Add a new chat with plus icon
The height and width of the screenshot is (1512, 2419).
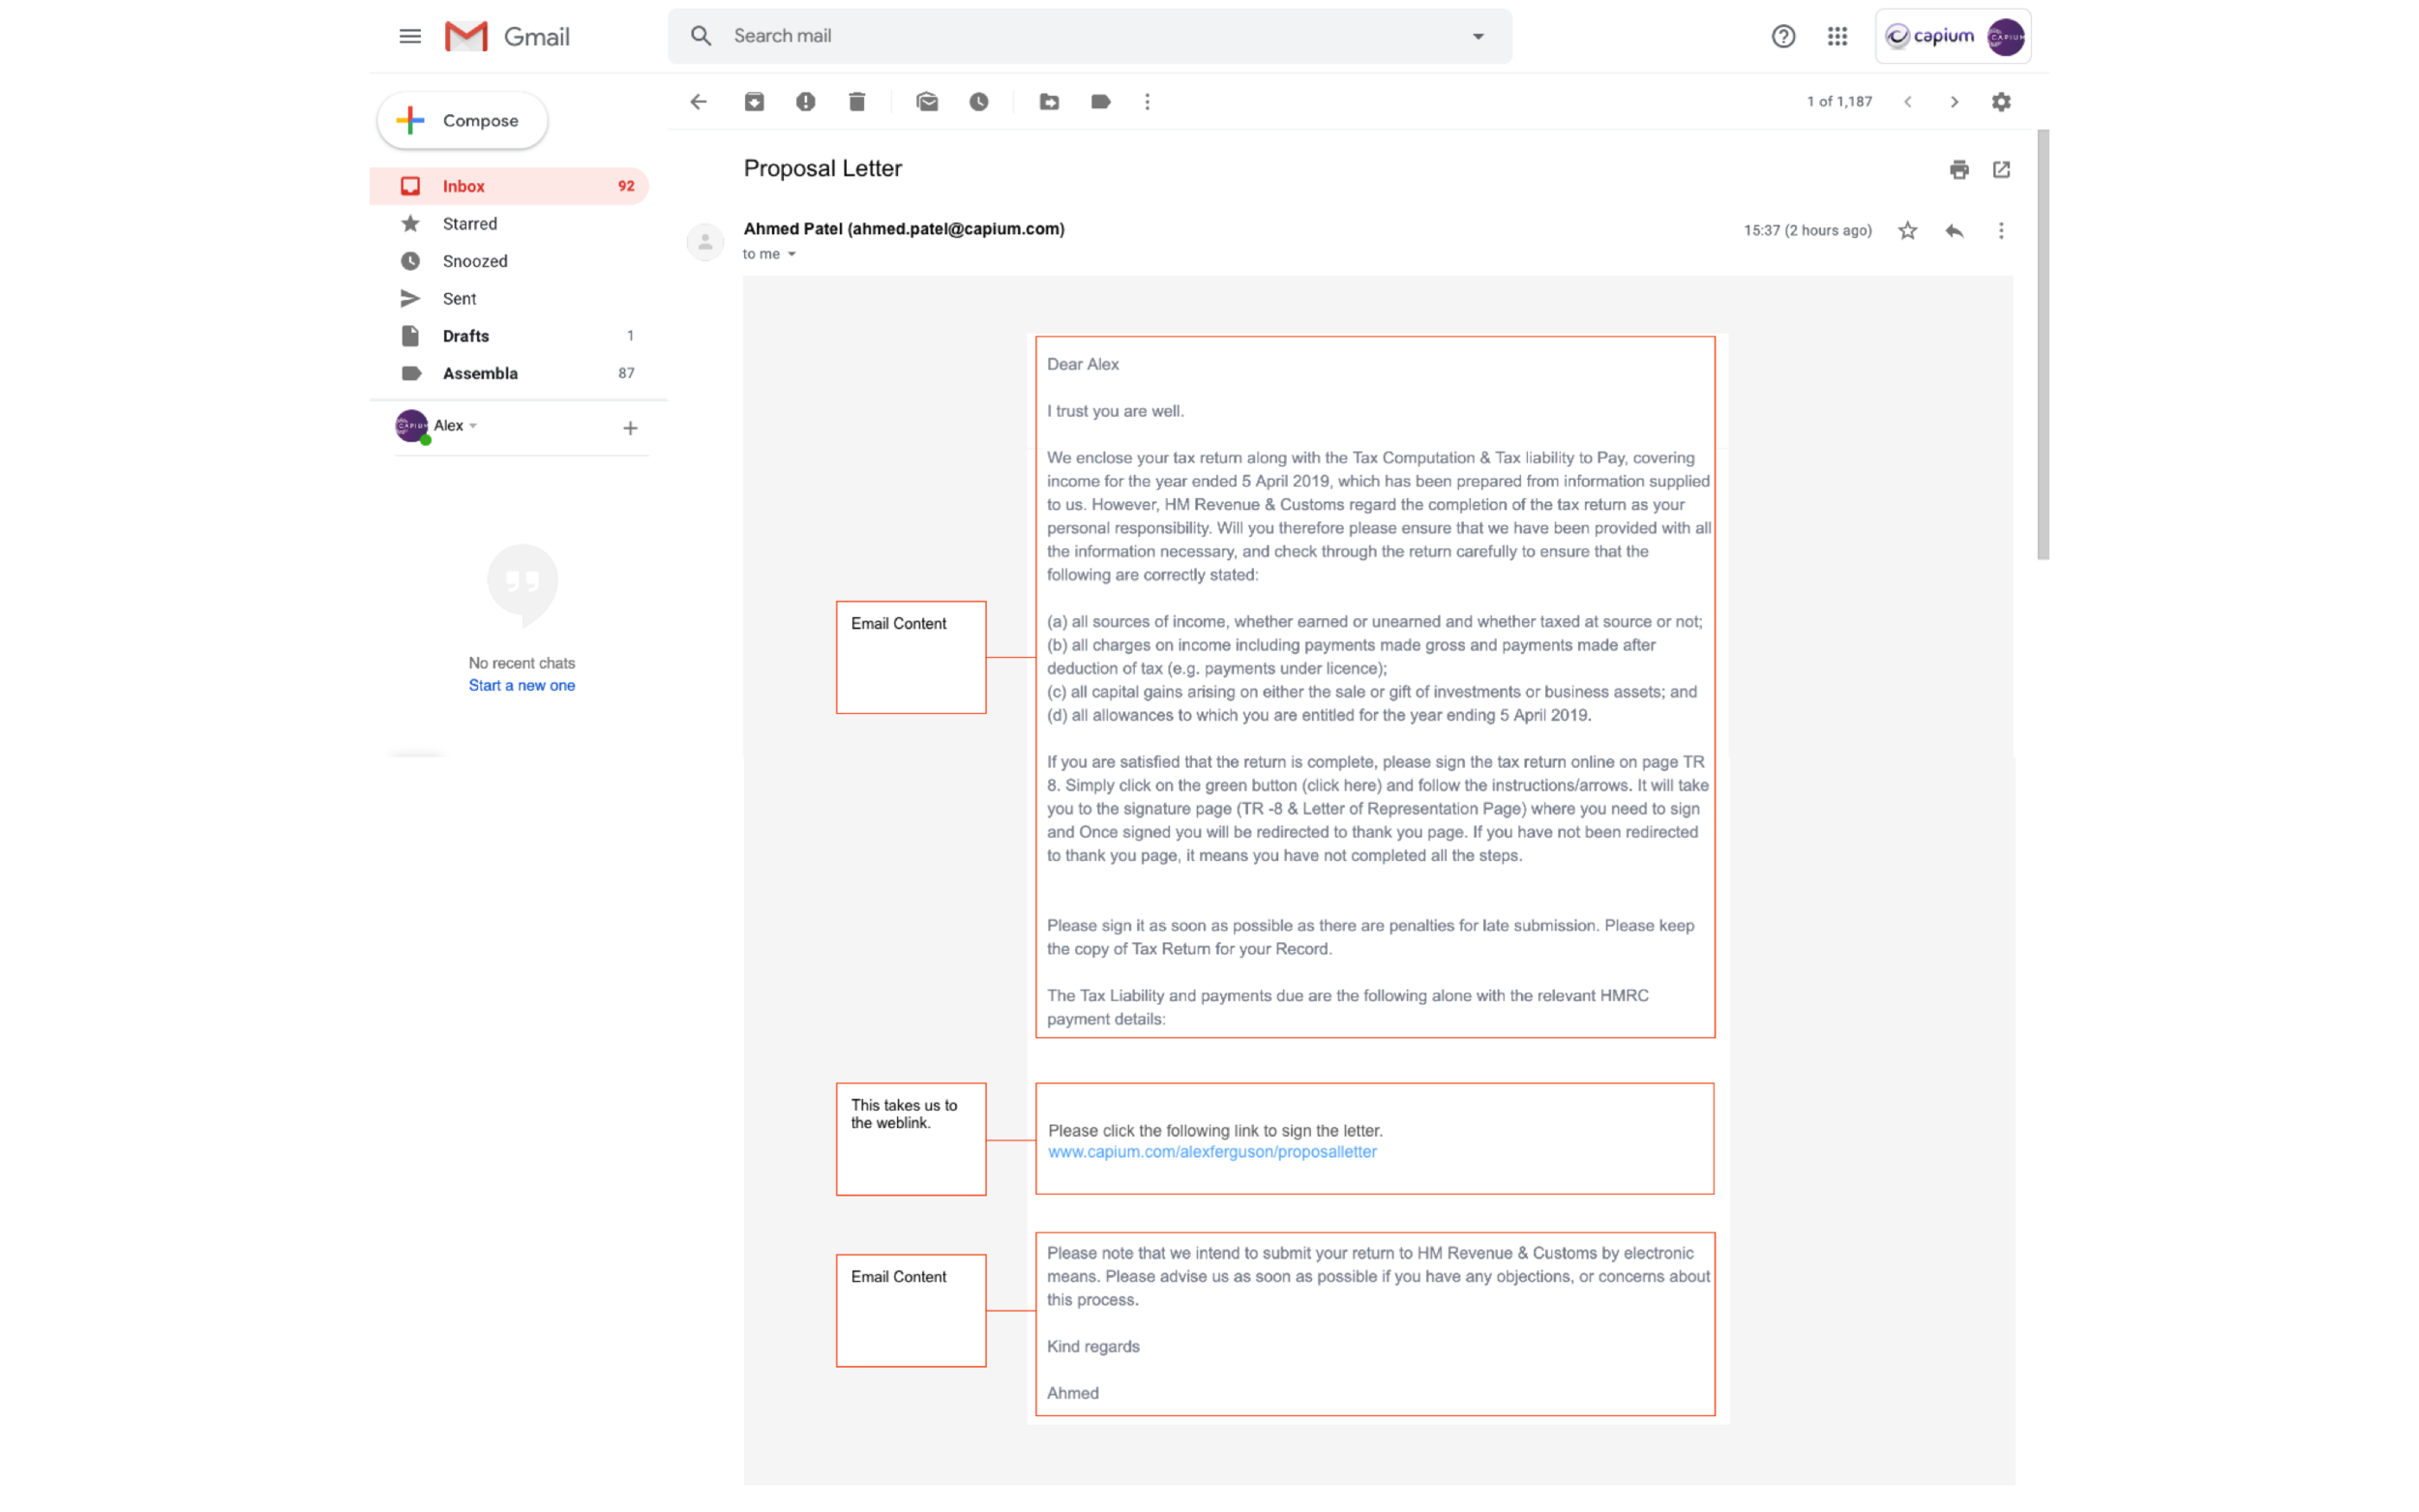(629, 428)
